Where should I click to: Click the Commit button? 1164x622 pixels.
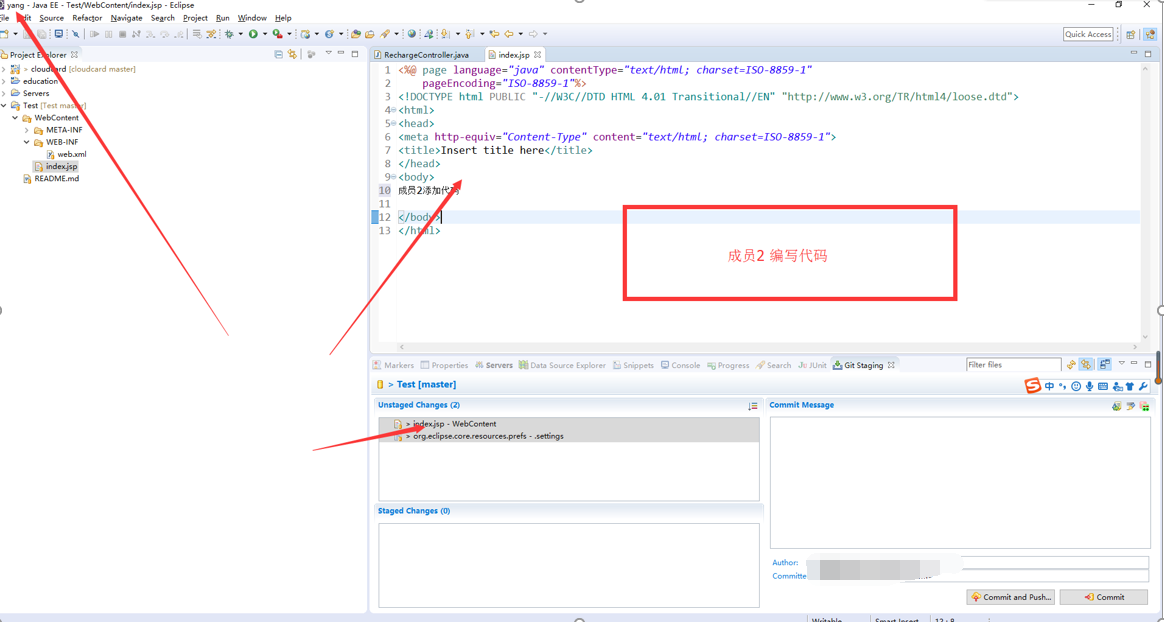pyautogui.click(x=1103, y=597)
